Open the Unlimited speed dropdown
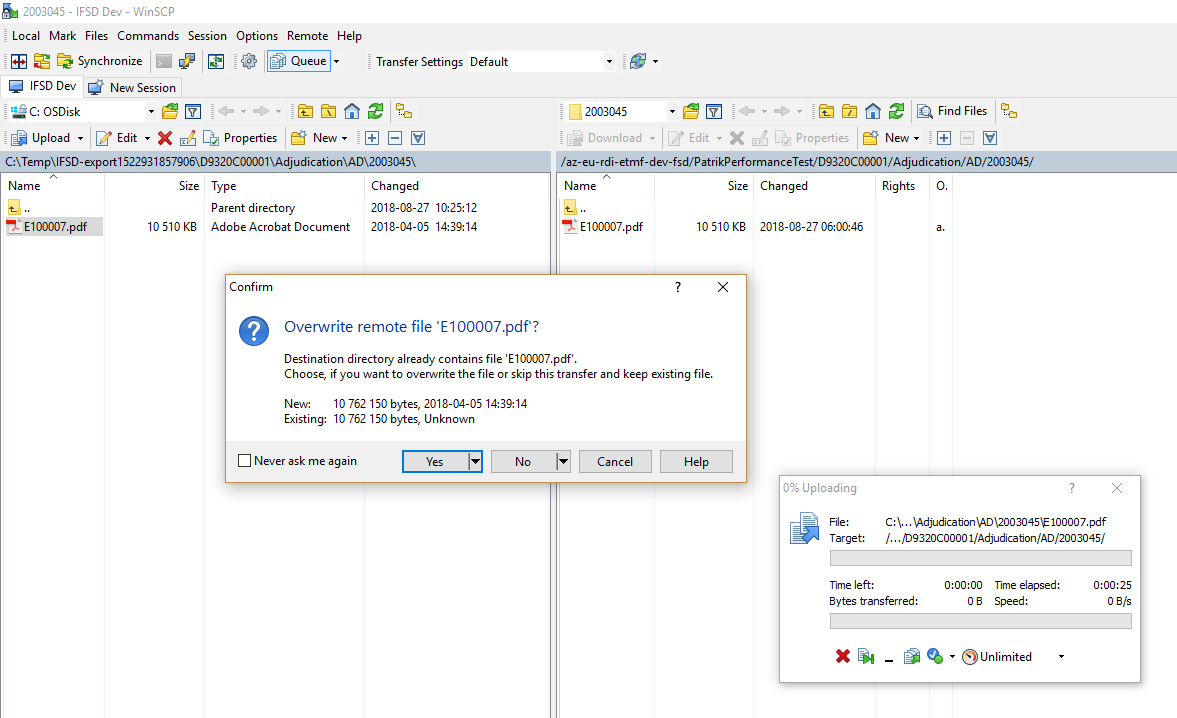The height and width of the screenshot is (718, 1177). pos(1060,657)
